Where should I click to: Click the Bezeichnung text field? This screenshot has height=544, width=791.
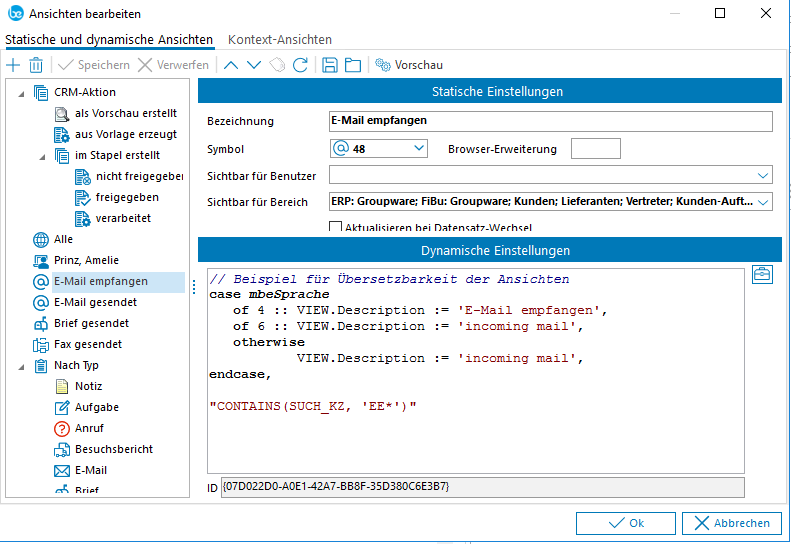550,121
